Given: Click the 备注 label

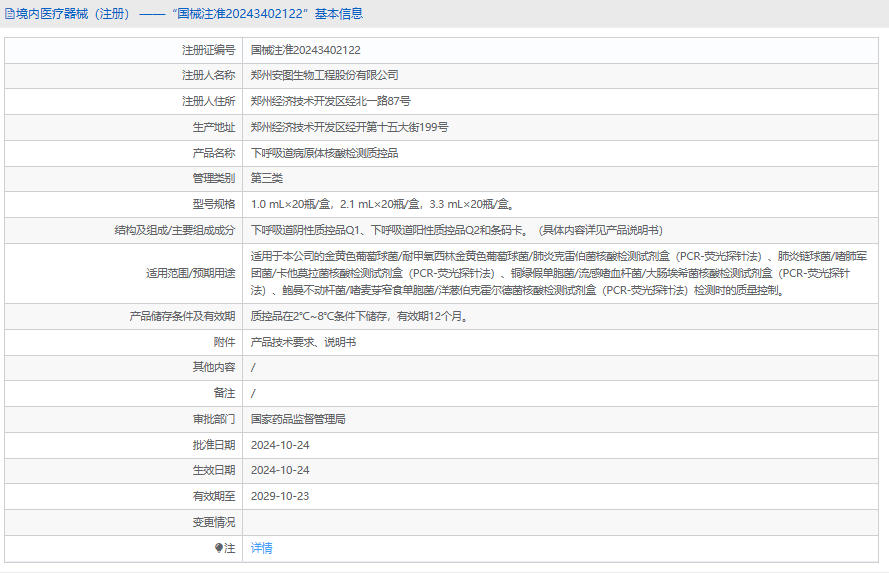Looking at the screenshot, I should [225, 393].
